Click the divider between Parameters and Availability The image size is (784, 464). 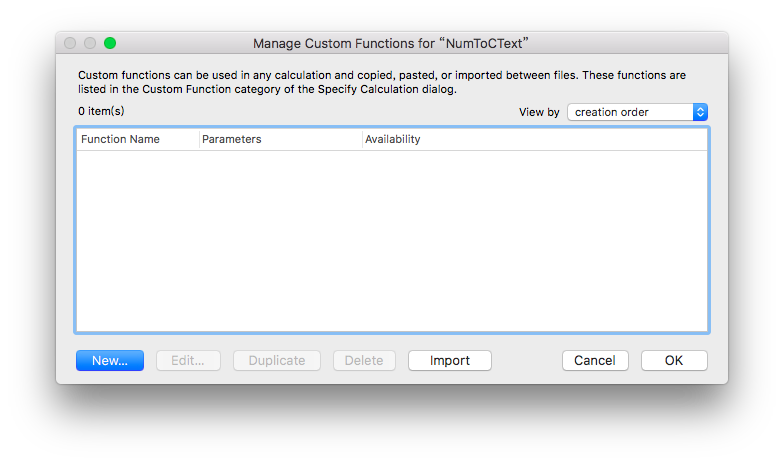pos(362,139)
